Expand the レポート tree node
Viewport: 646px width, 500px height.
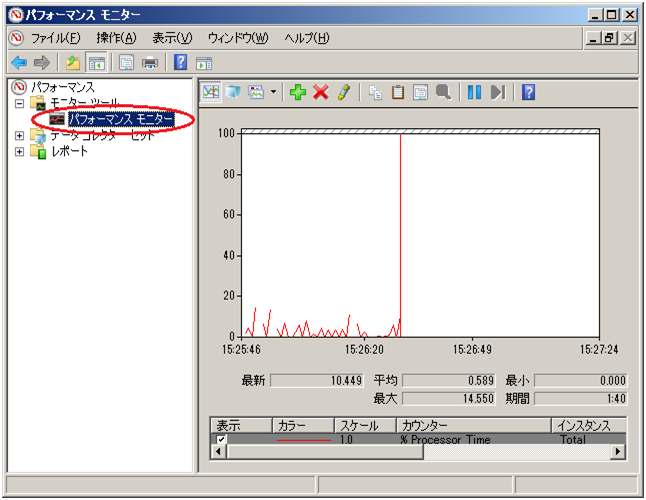click(19, 151)
